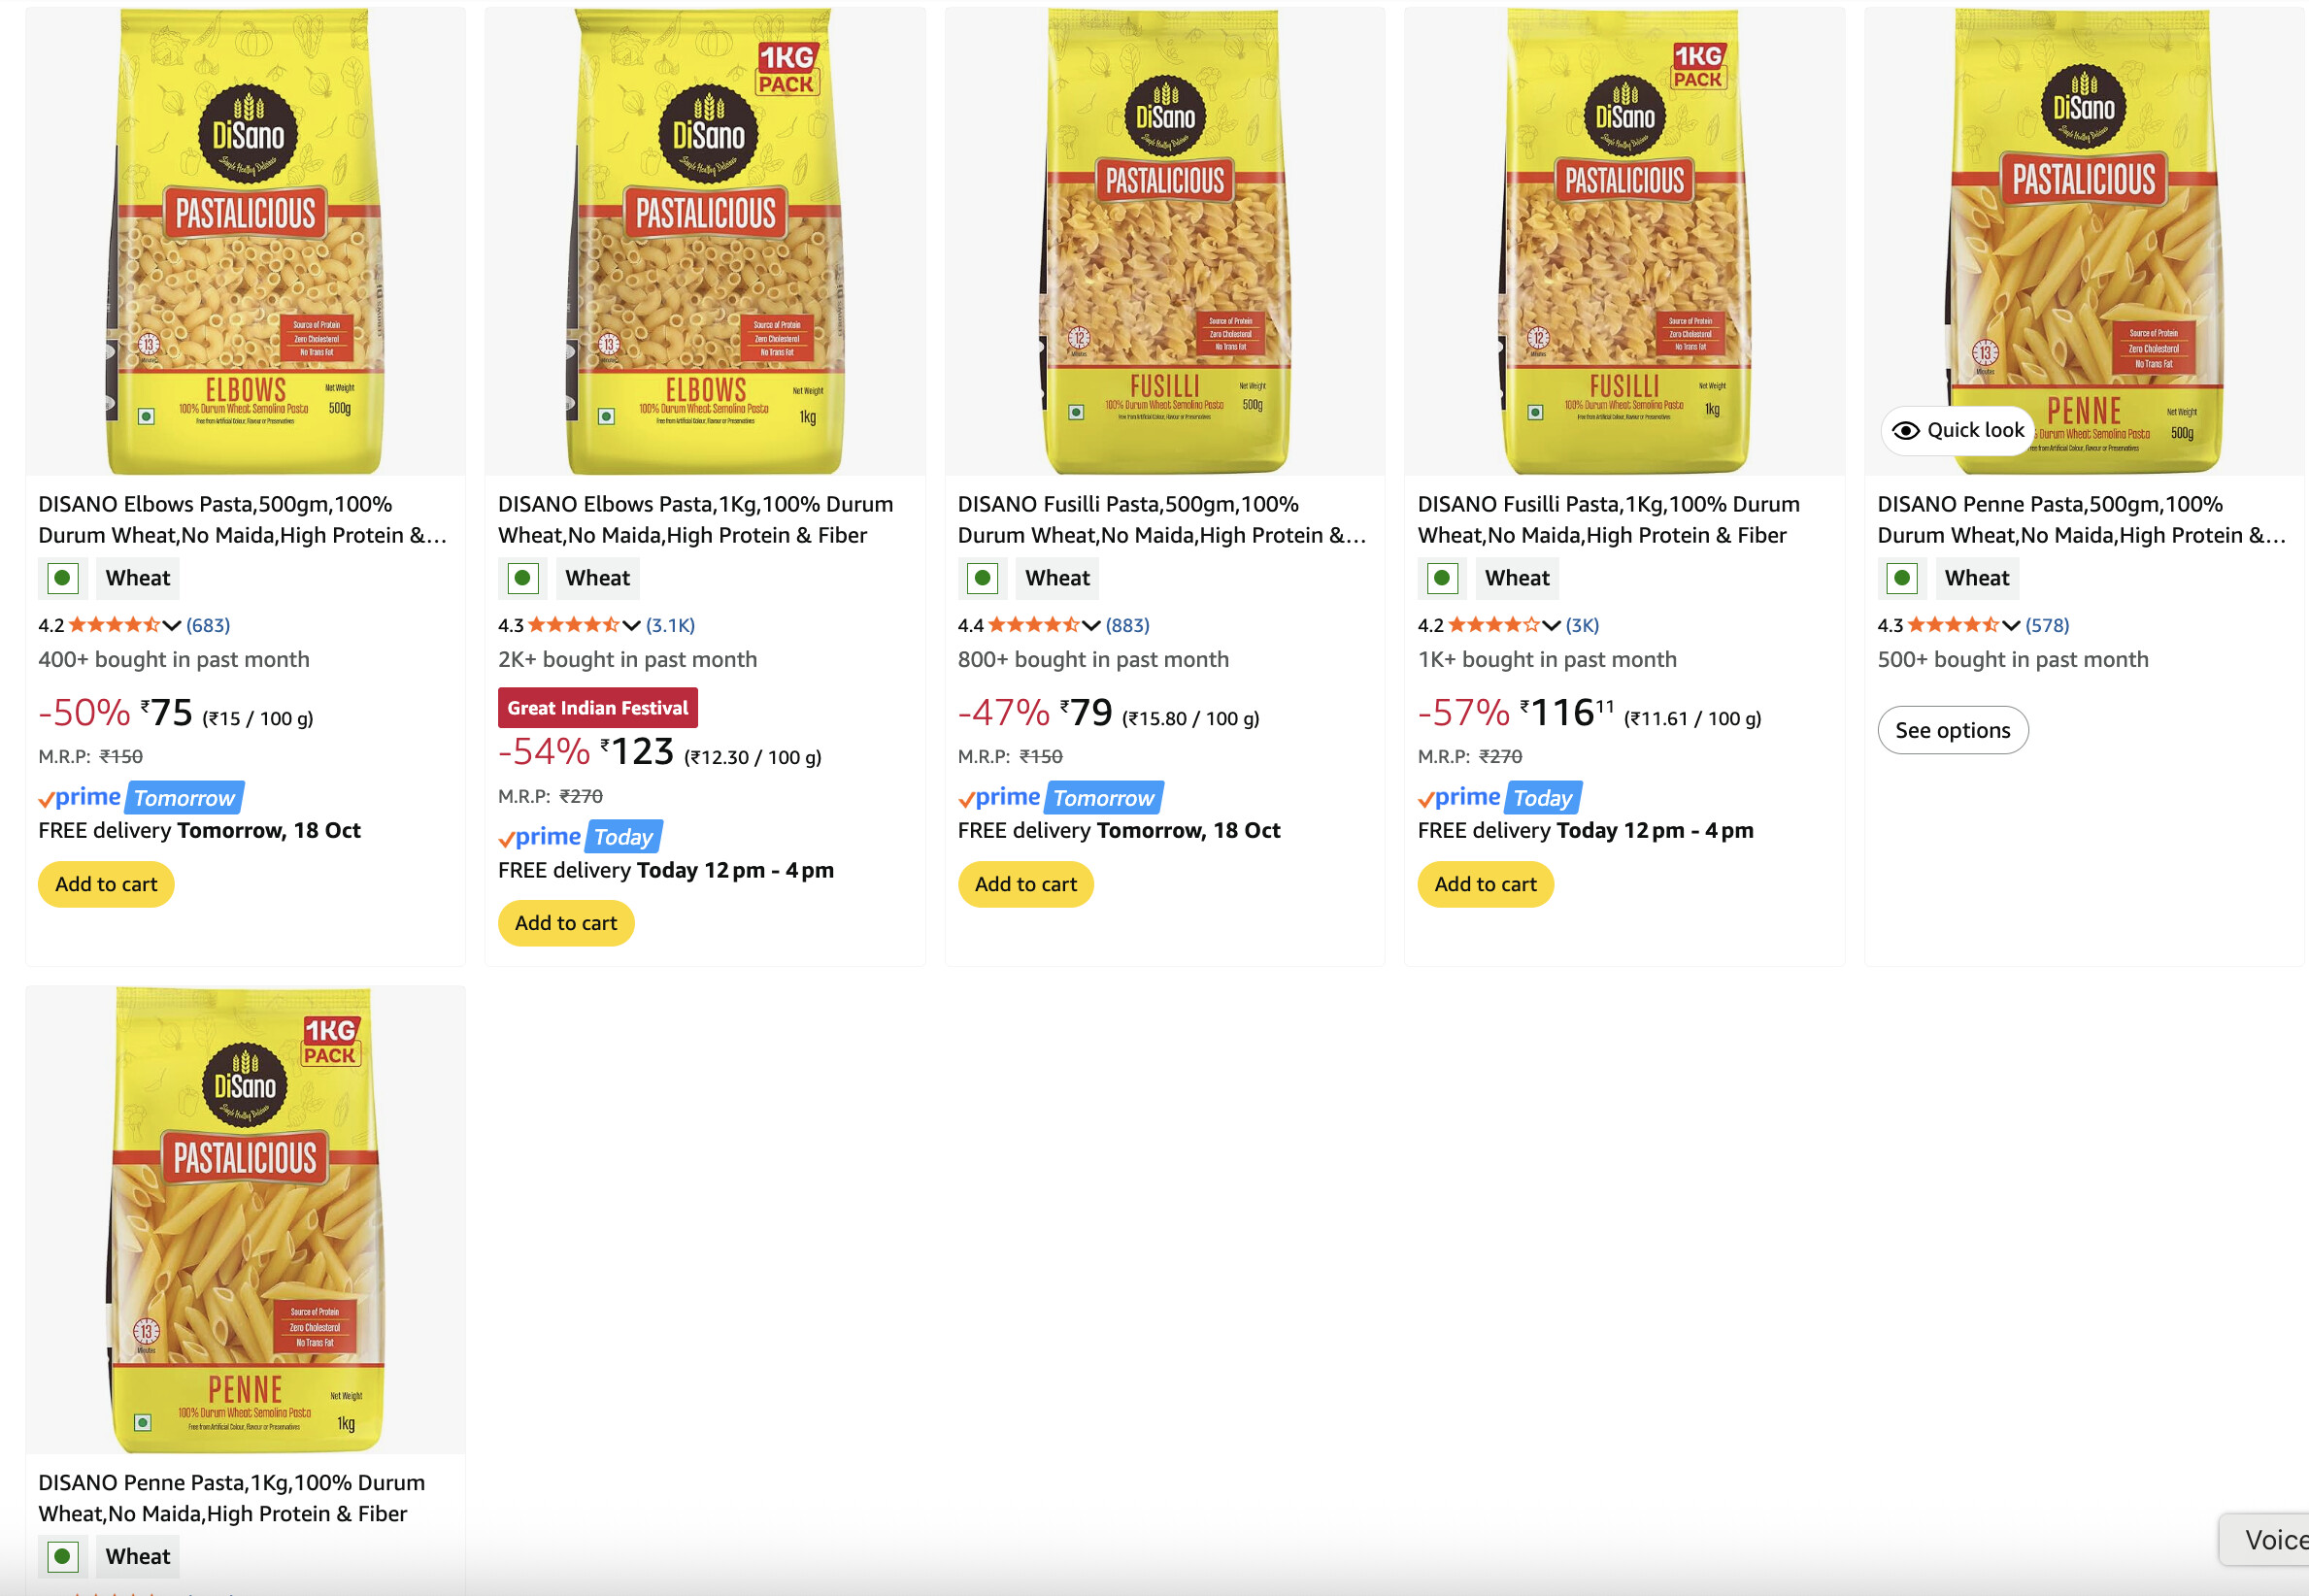
Task: Open the DISANO Penne Pasta 1Kg product image
Action: click(245, 1220)
